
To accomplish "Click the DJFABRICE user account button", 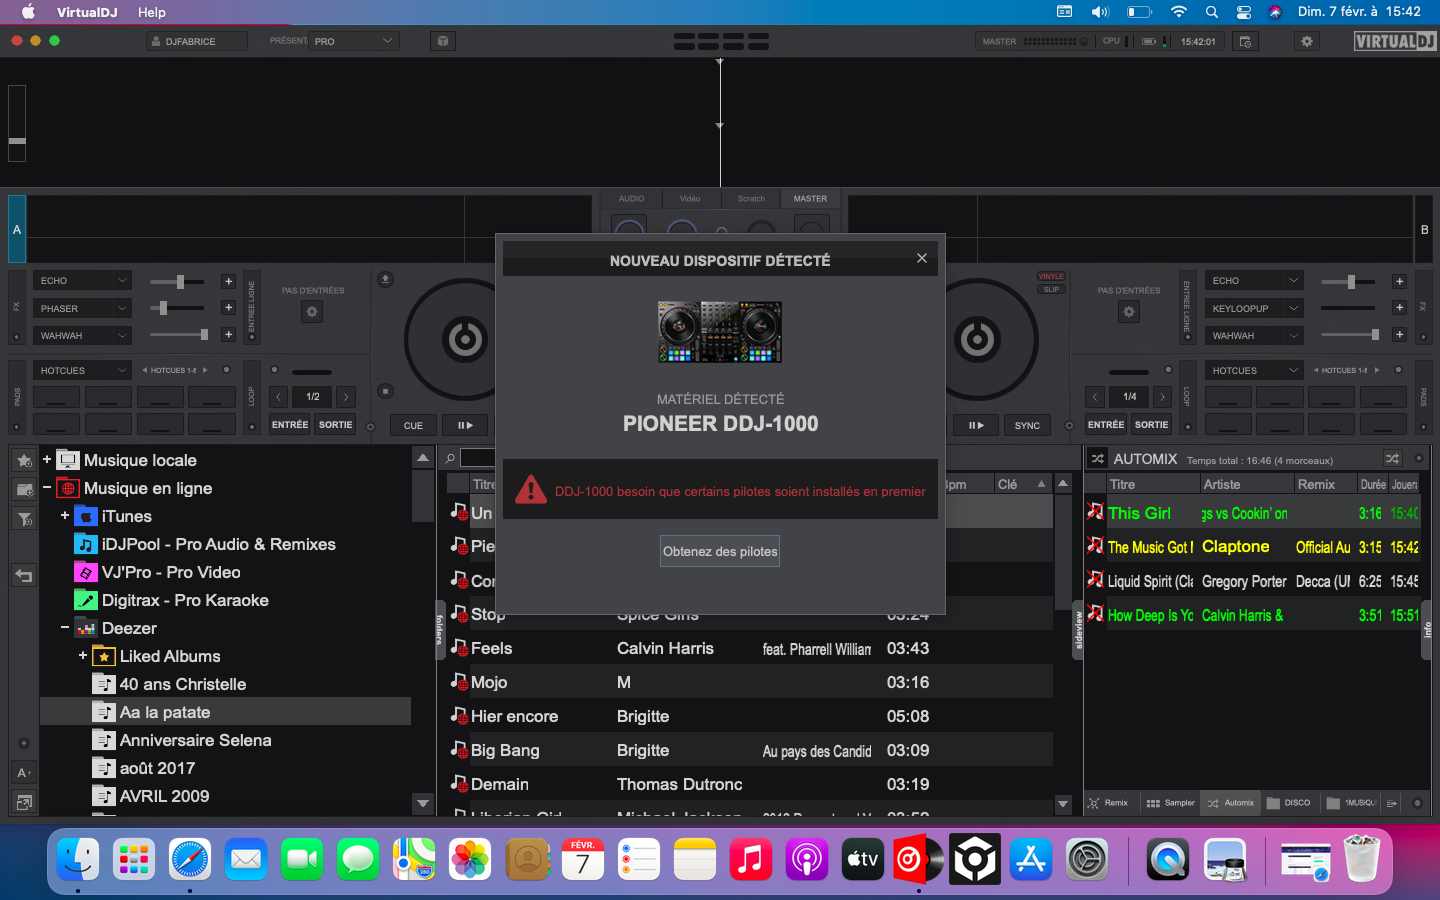I will (x=196, y=41).
